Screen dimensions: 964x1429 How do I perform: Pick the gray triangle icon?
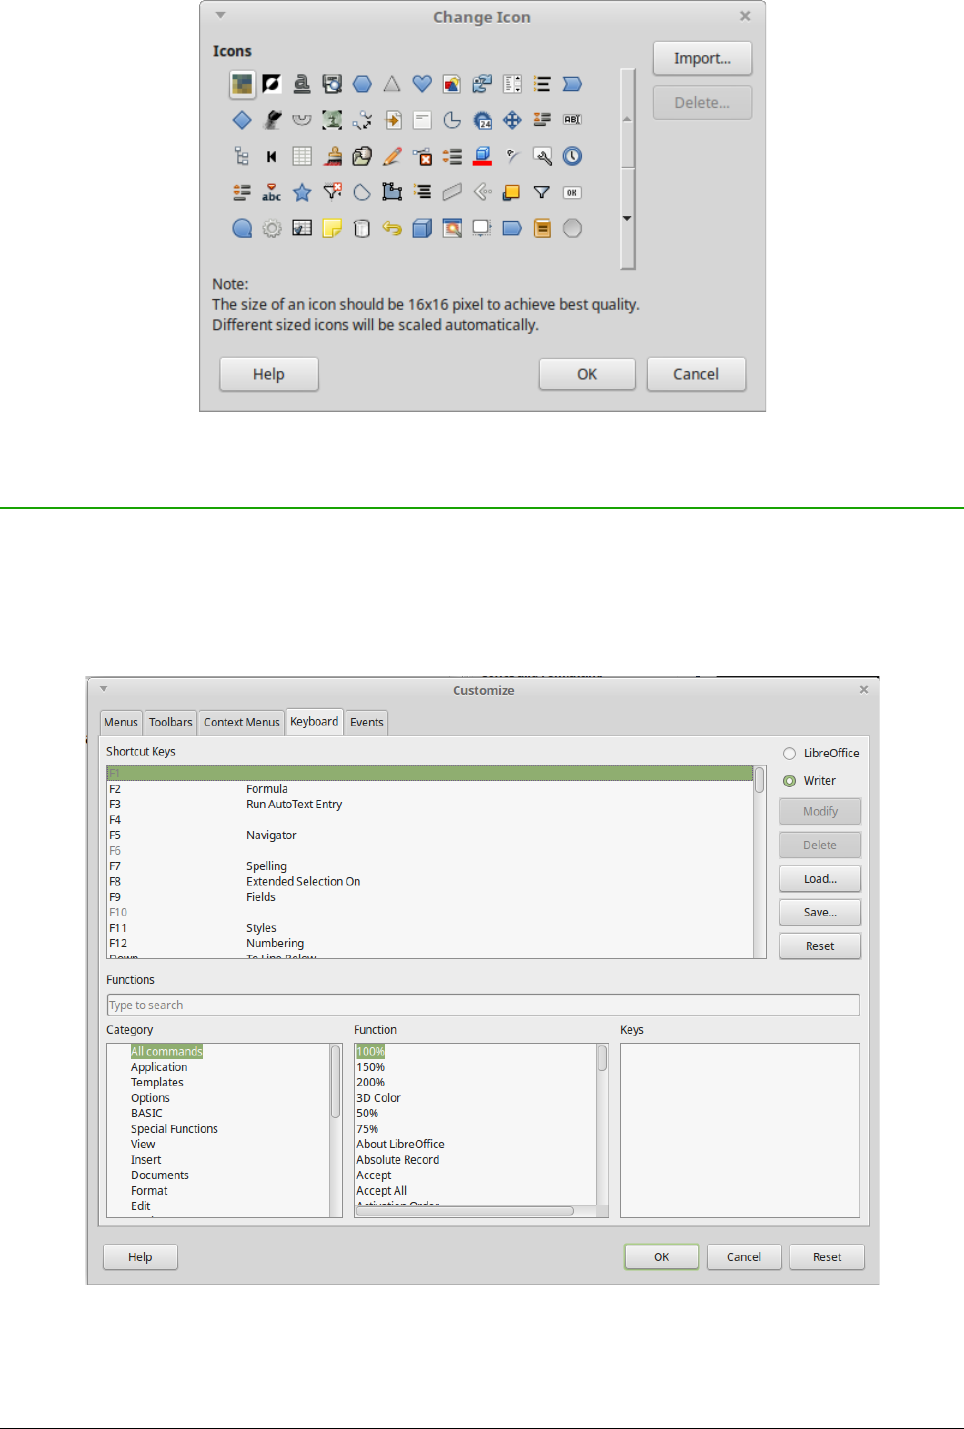[392, 84]
